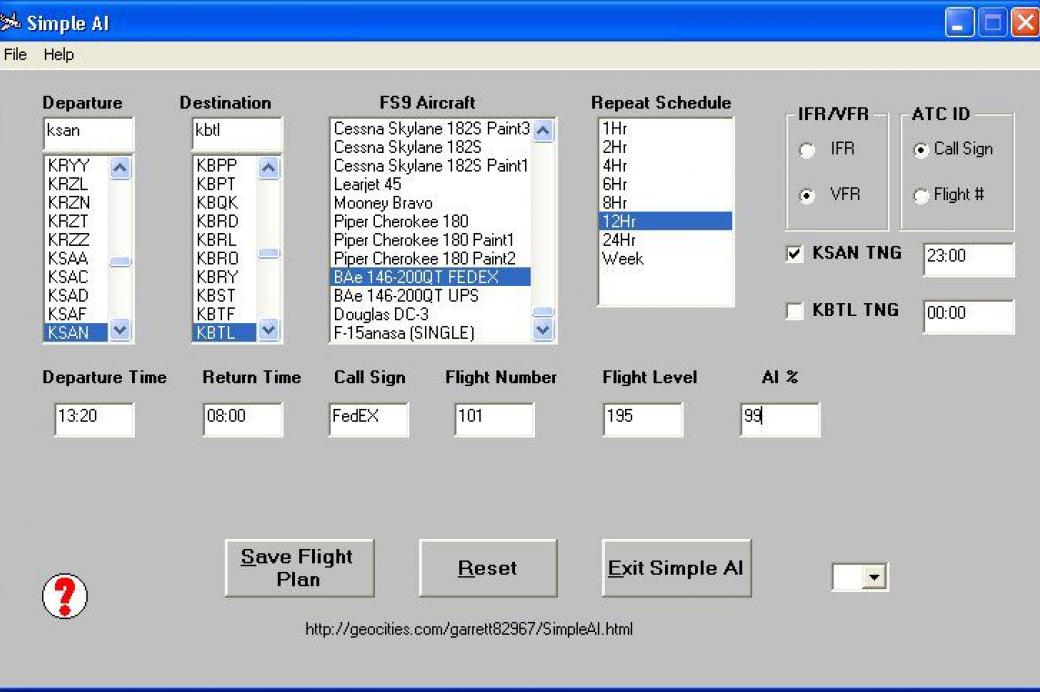Select 4Hr repeat schedule
This screenshot has height=692, width=1040.
click(666, 165)
